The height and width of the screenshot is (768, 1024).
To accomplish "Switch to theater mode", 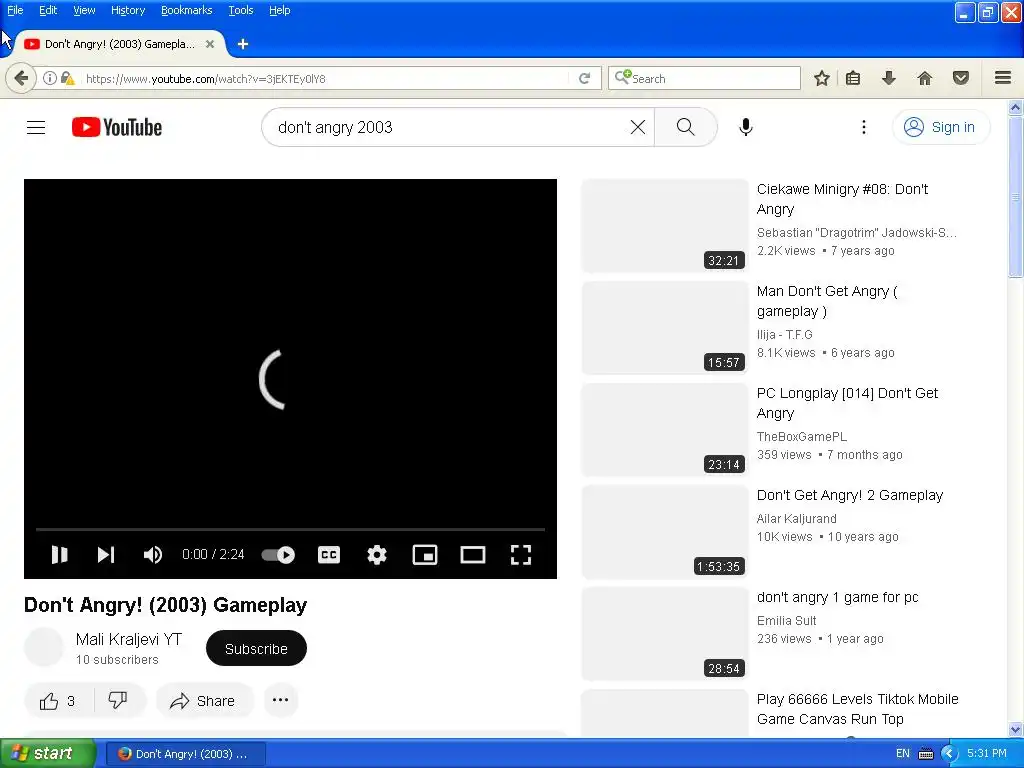I will click(x=473, y=554).
